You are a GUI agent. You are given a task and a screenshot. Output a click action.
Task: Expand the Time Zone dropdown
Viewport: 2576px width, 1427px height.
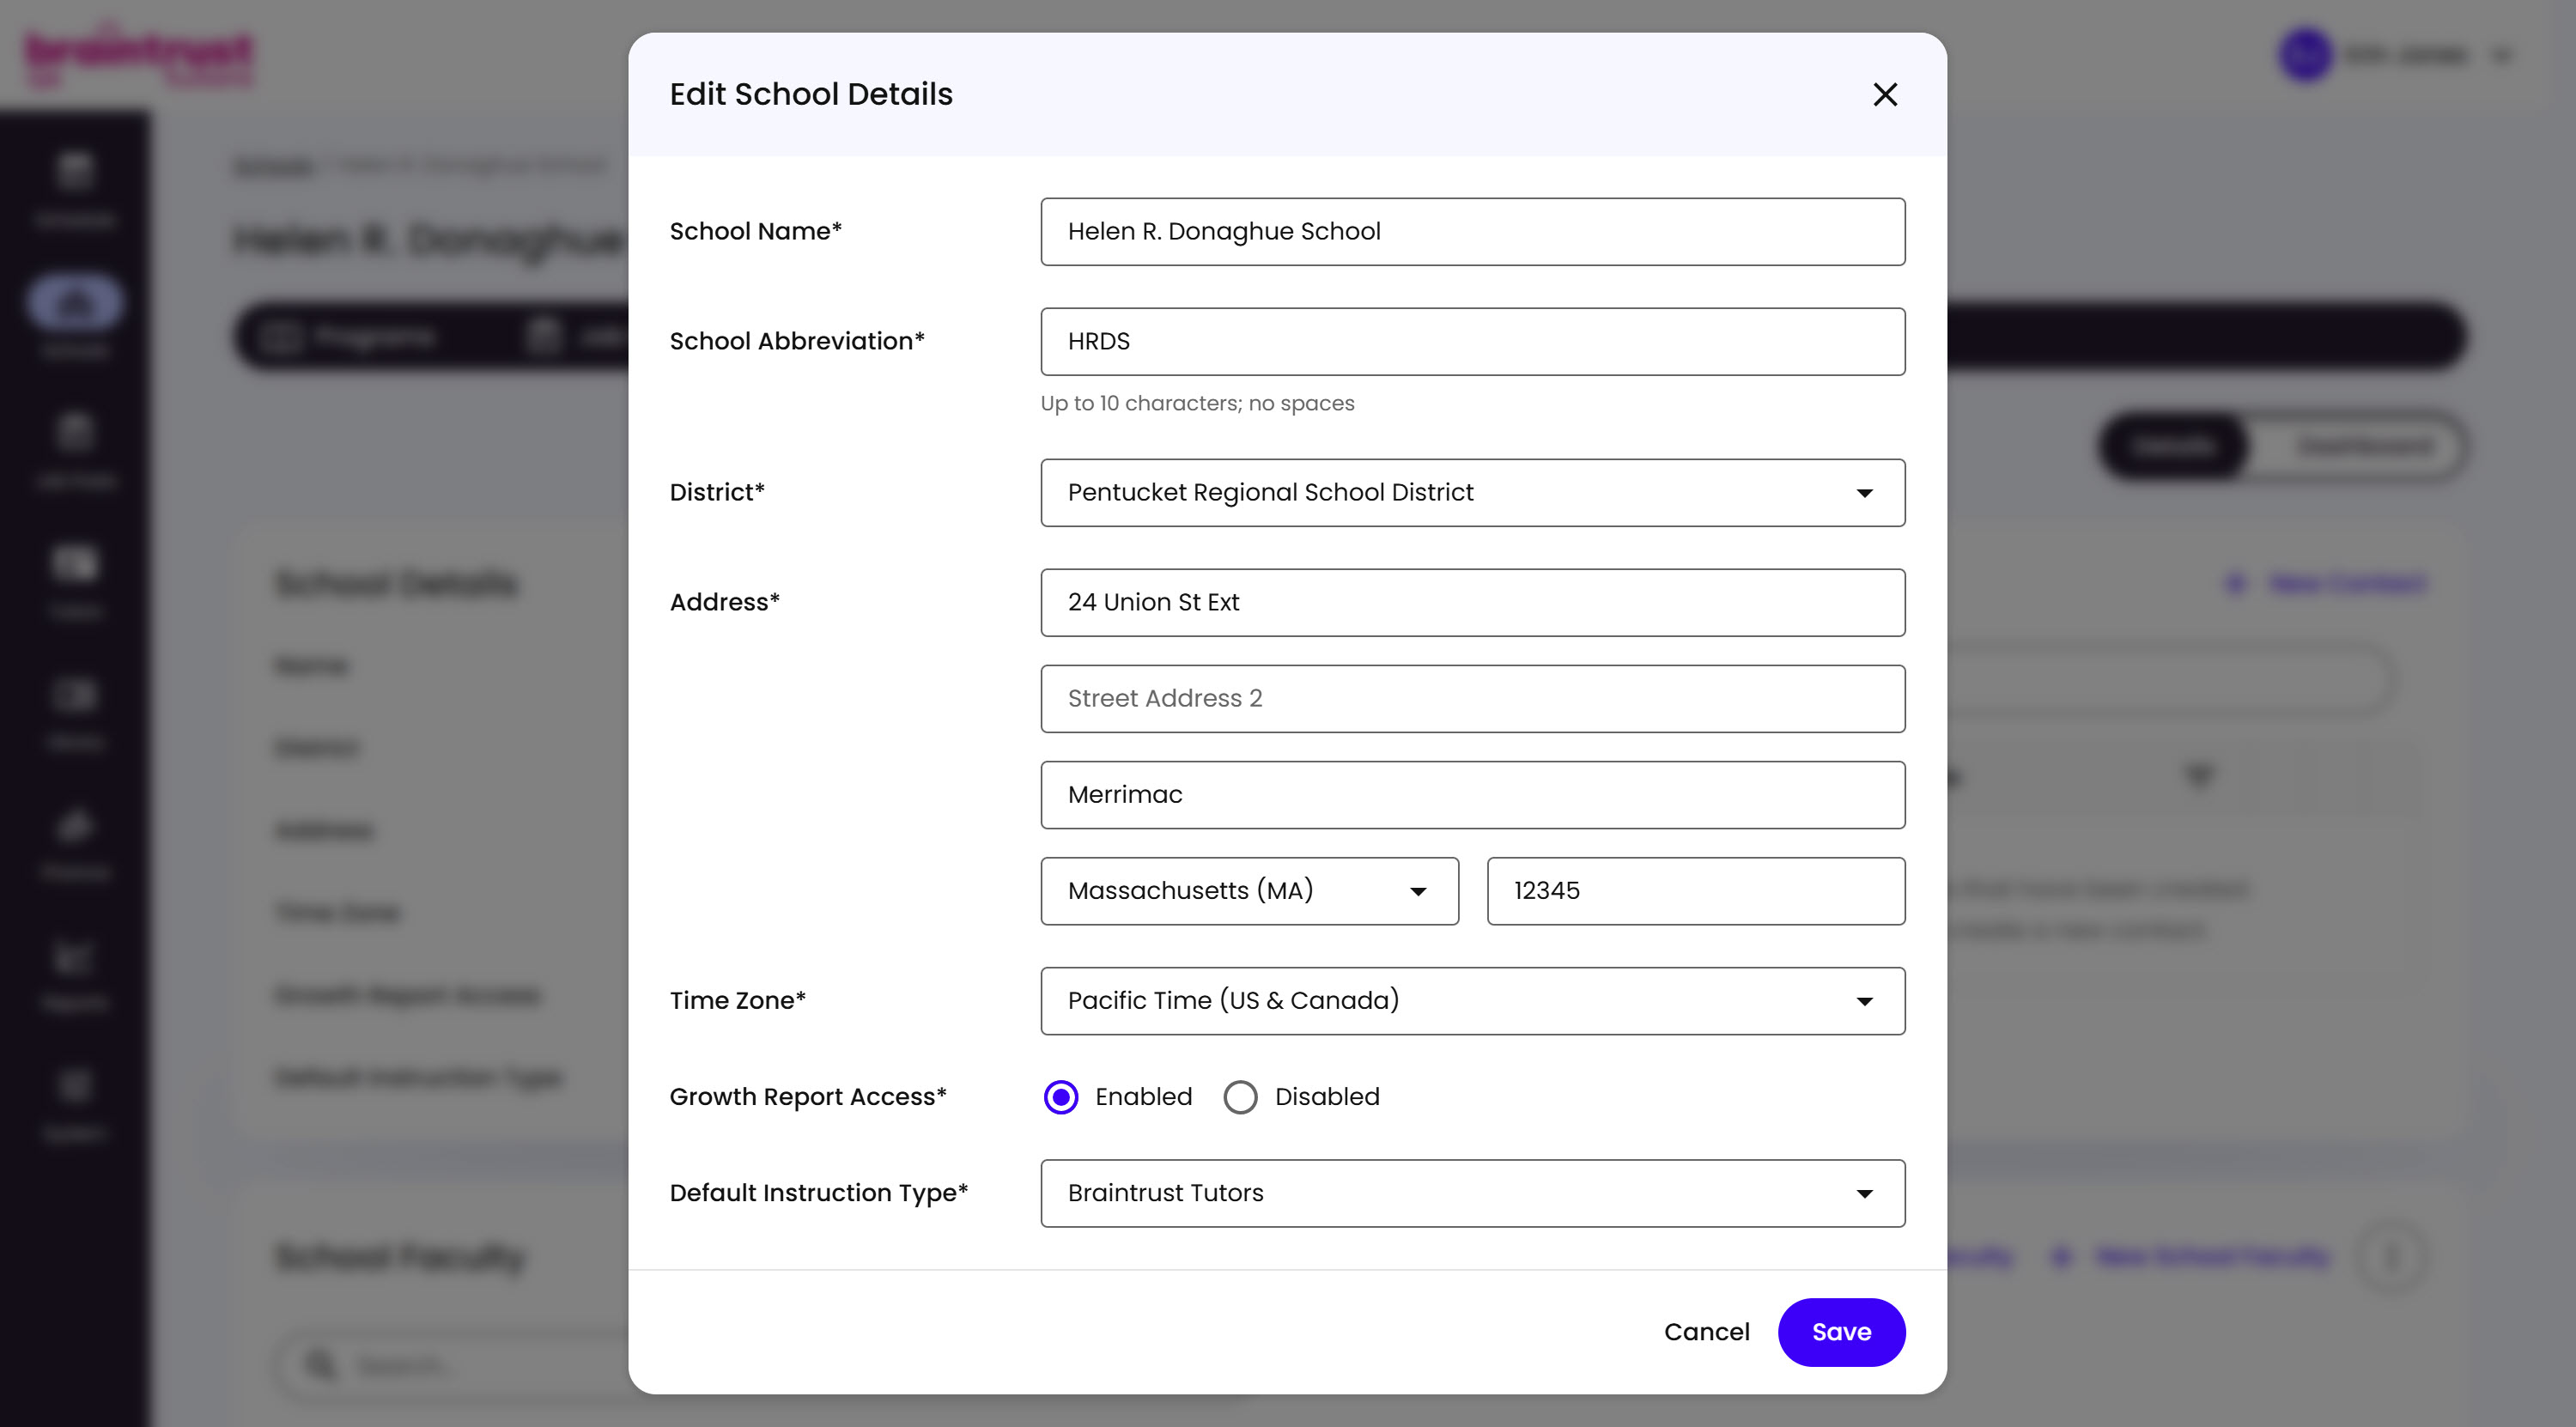pyautogui.click(x=1472, y=1000)
